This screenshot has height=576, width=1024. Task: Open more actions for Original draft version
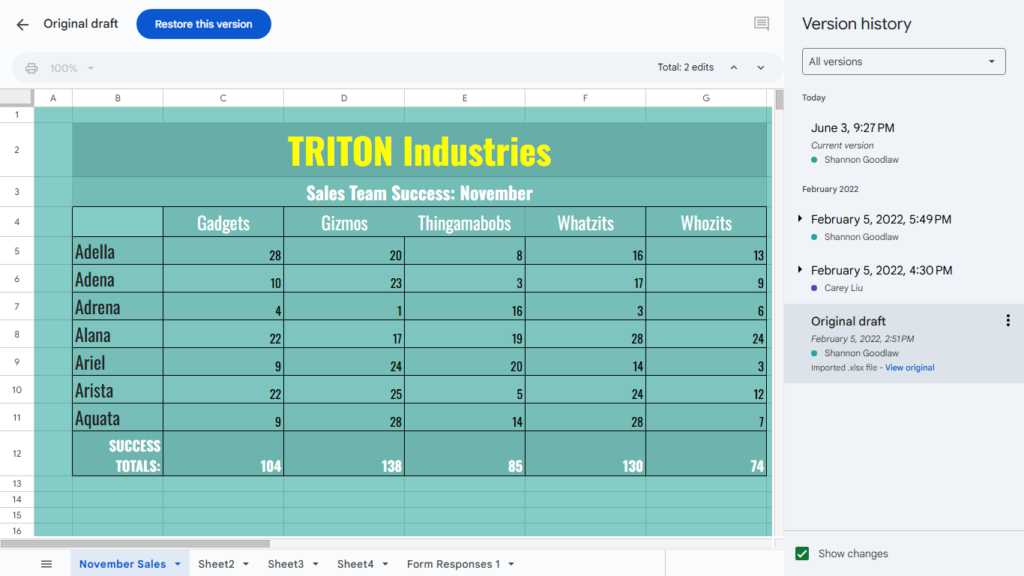pyautogui.click(x=1007, y=321)
